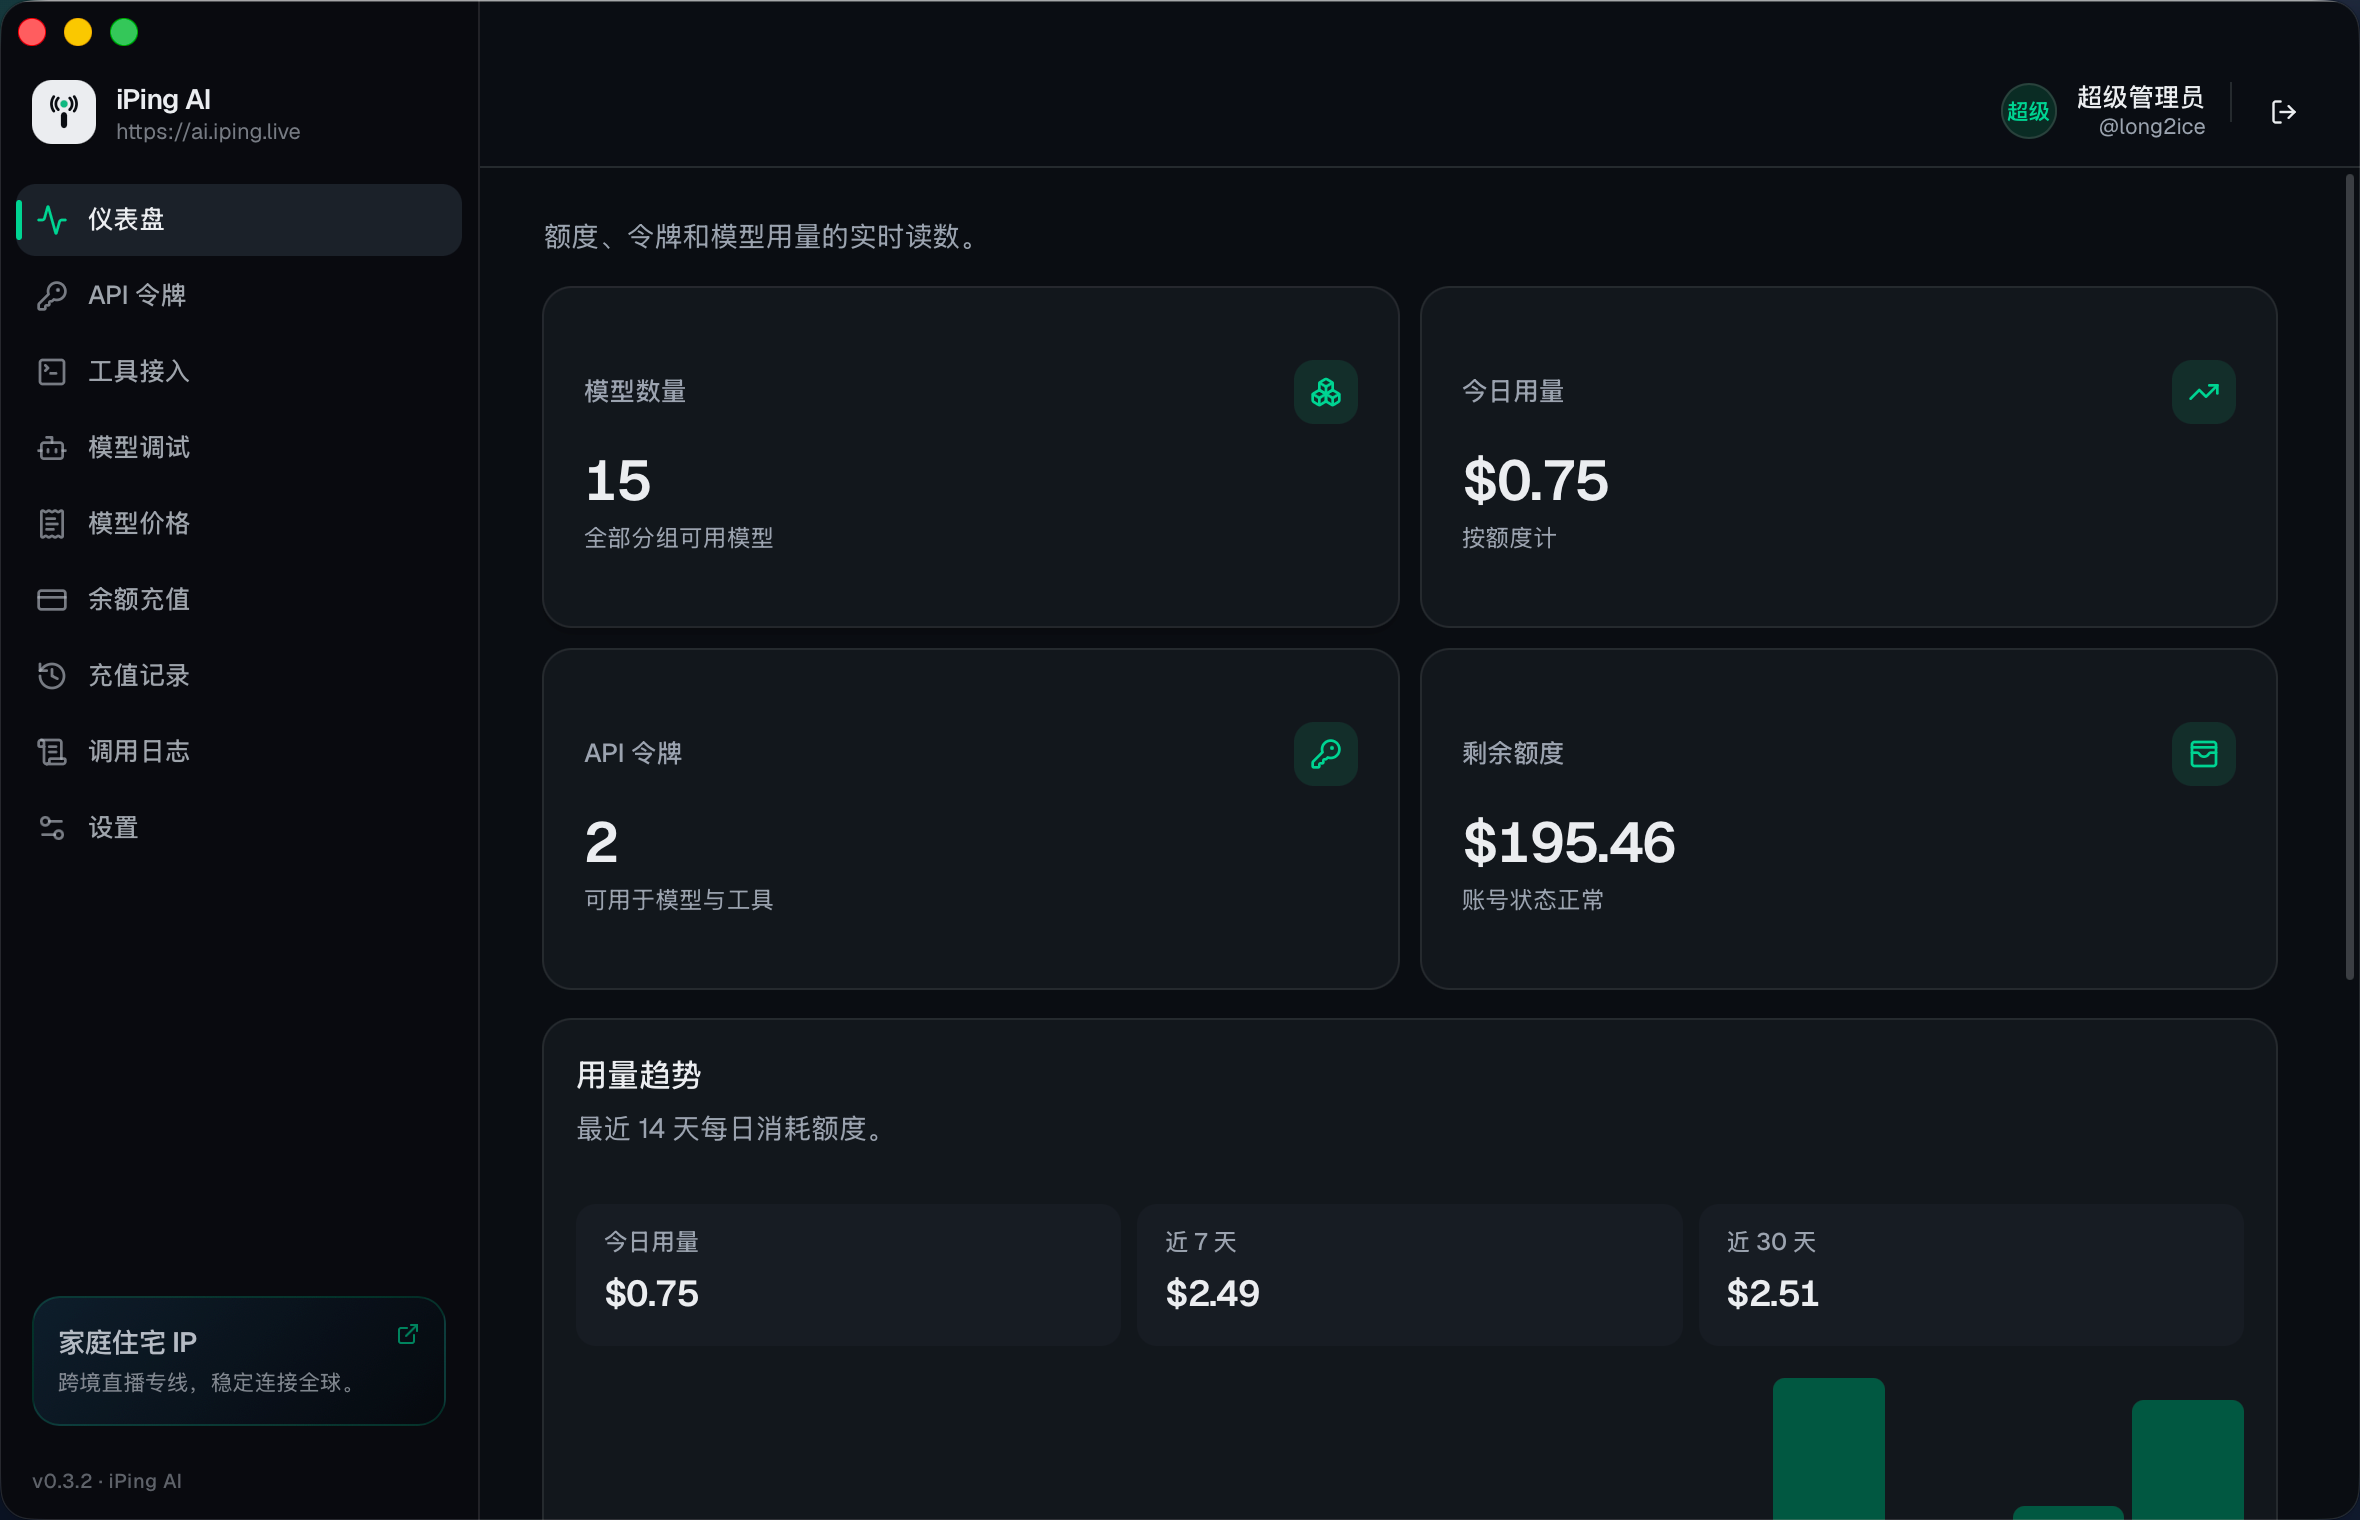
Task: Select 模型调试 from the sidebar
Action: (x=239, y=448)
